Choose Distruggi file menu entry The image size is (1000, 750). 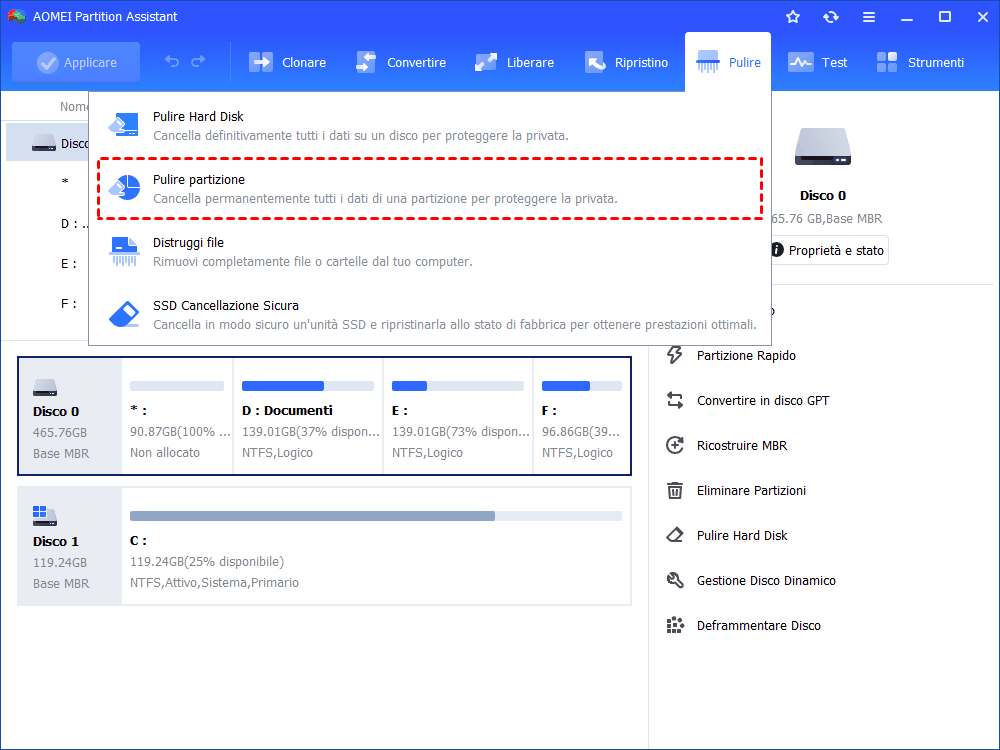430,252
